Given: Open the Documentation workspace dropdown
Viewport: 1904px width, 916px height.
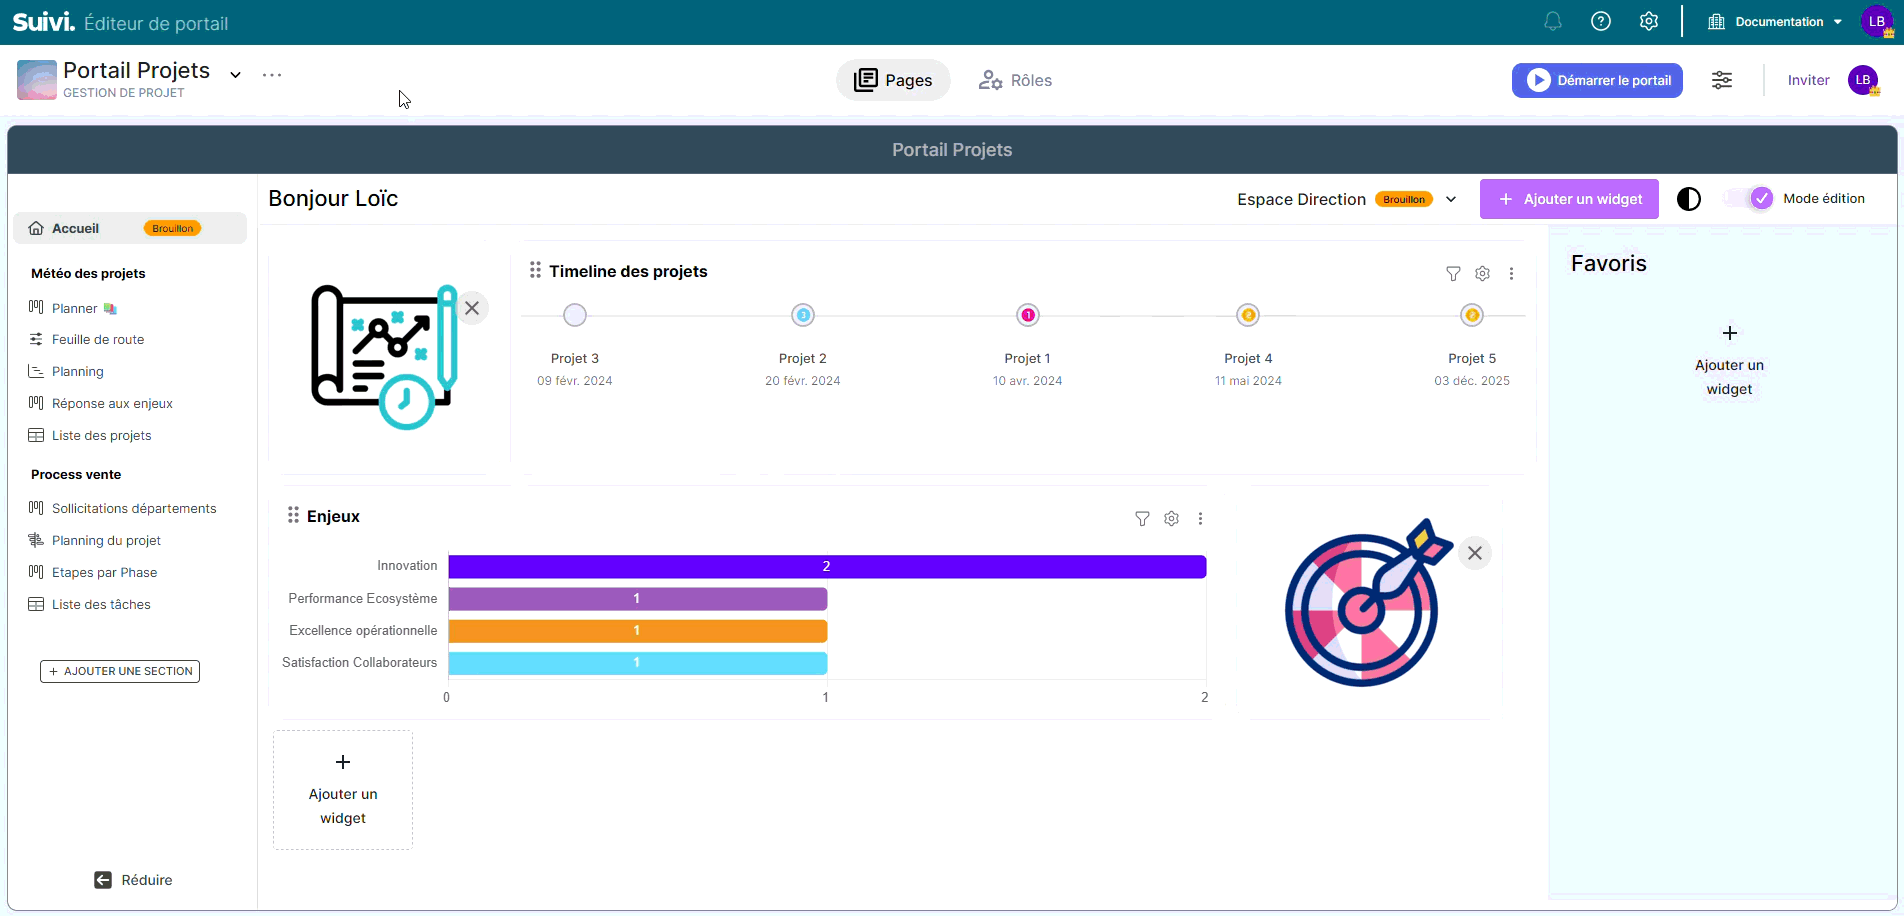Looking at the screenshot, I should tap(1776, 22).
